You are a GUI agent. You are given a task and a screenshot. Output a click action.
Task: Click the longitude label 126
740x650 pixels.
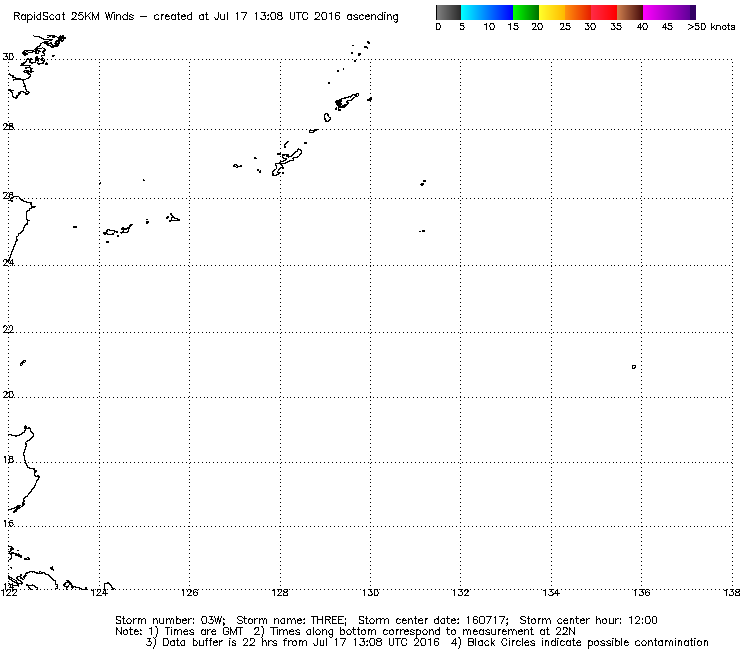pos(189,592)
